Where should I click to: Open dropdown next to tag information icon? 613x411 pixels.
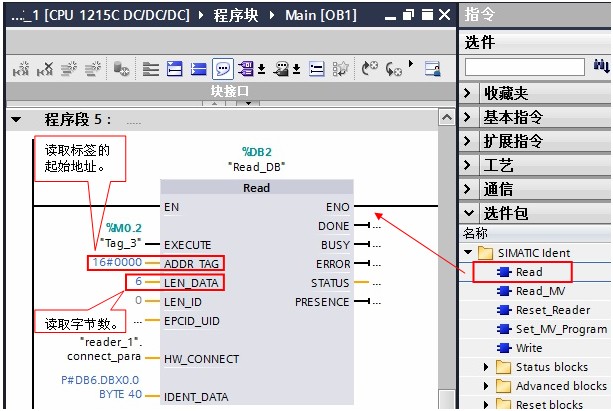297,70
